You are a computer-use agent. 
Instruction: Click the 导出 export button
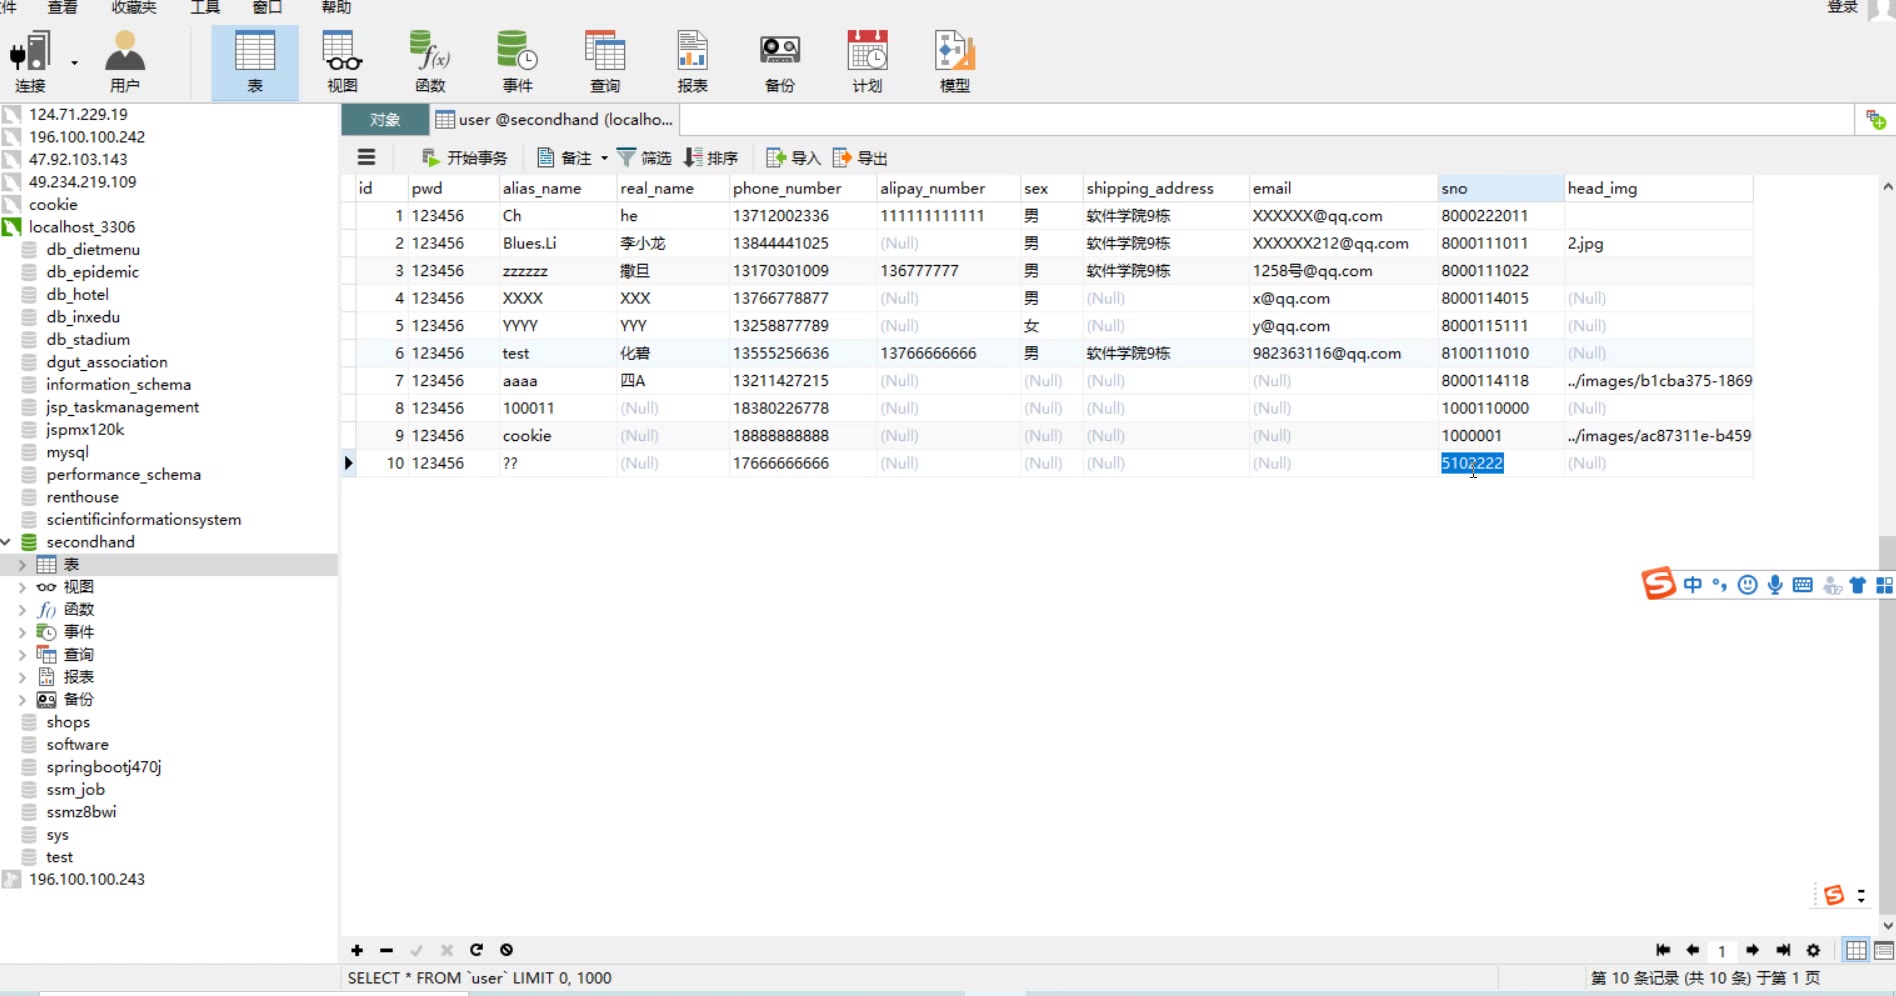click(860, 158)
